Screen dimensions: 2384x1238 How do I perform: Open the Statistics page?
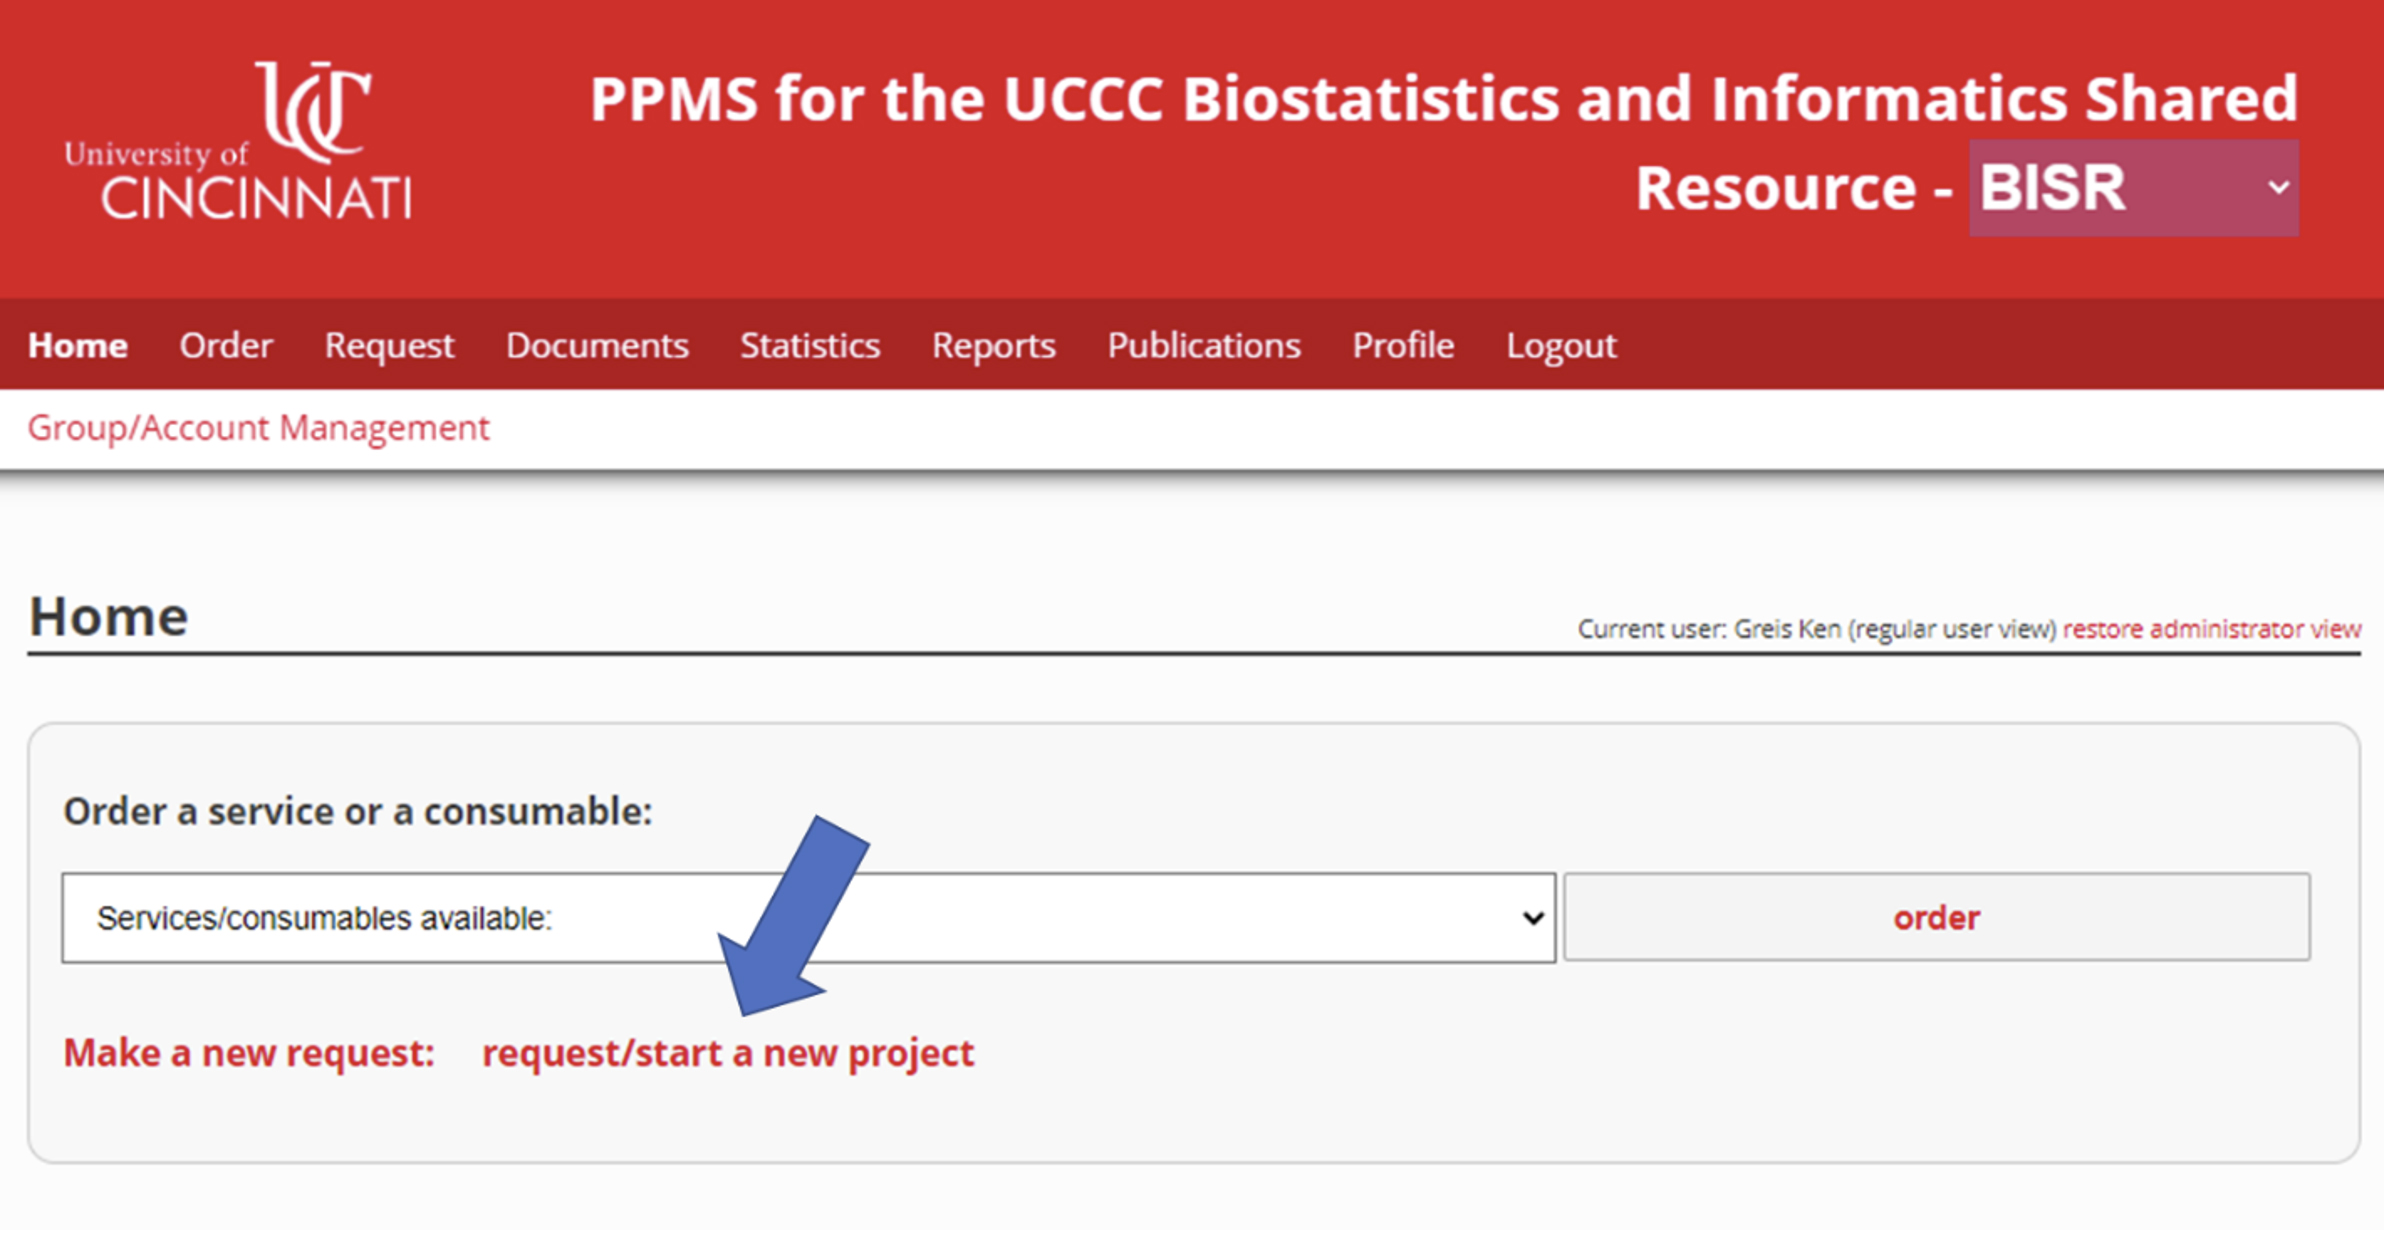[810, 345]
